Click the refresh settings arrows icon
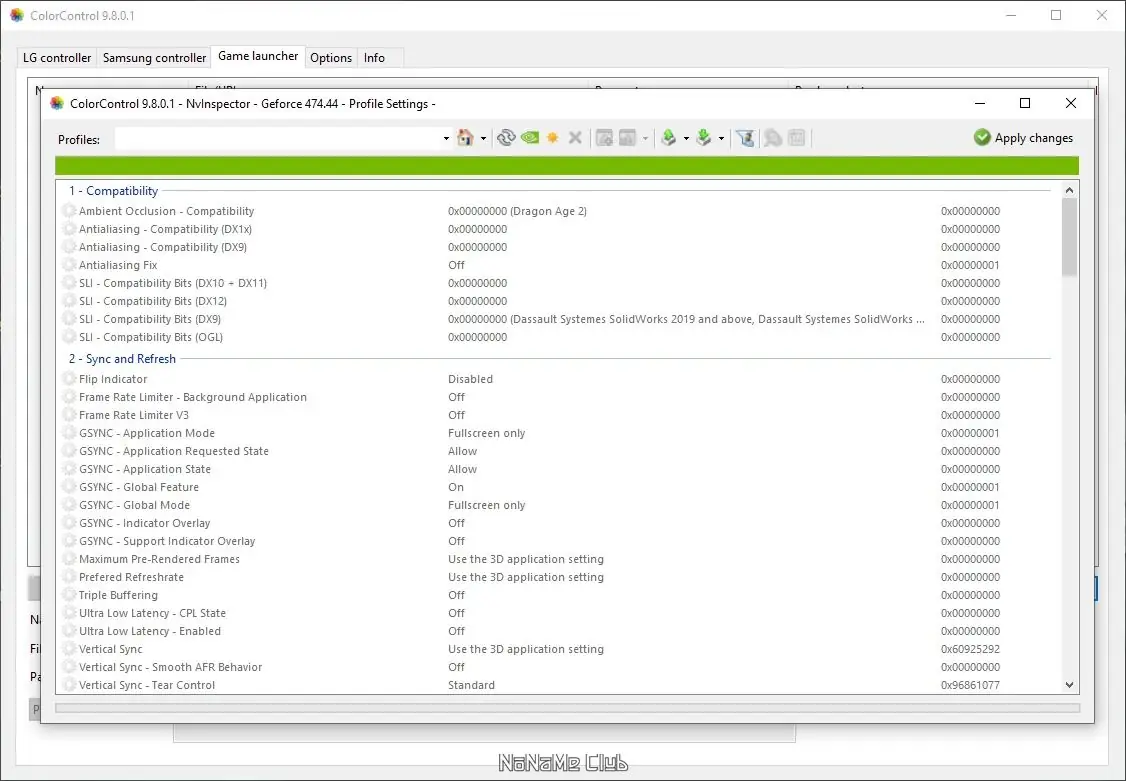 coord(506,138)
